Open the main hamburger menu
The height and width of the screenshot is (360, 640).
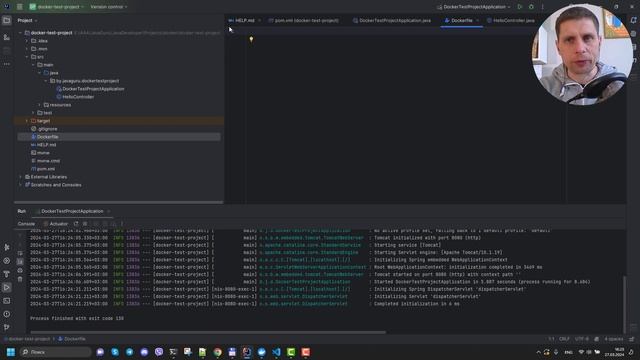[19, 7]
